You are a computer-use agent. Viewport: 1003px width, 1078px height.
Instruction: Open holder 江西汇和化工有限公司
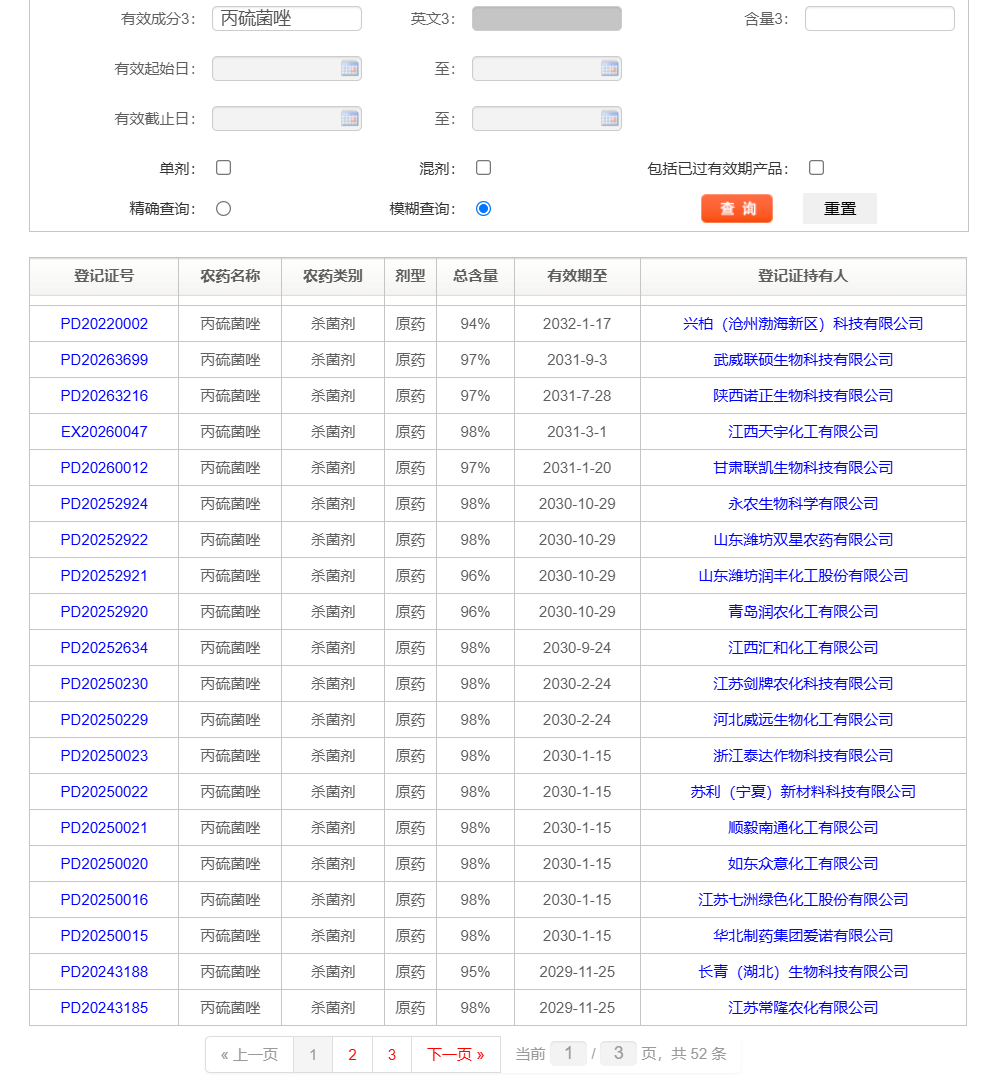pyautogui.click(x=803, y=648)
